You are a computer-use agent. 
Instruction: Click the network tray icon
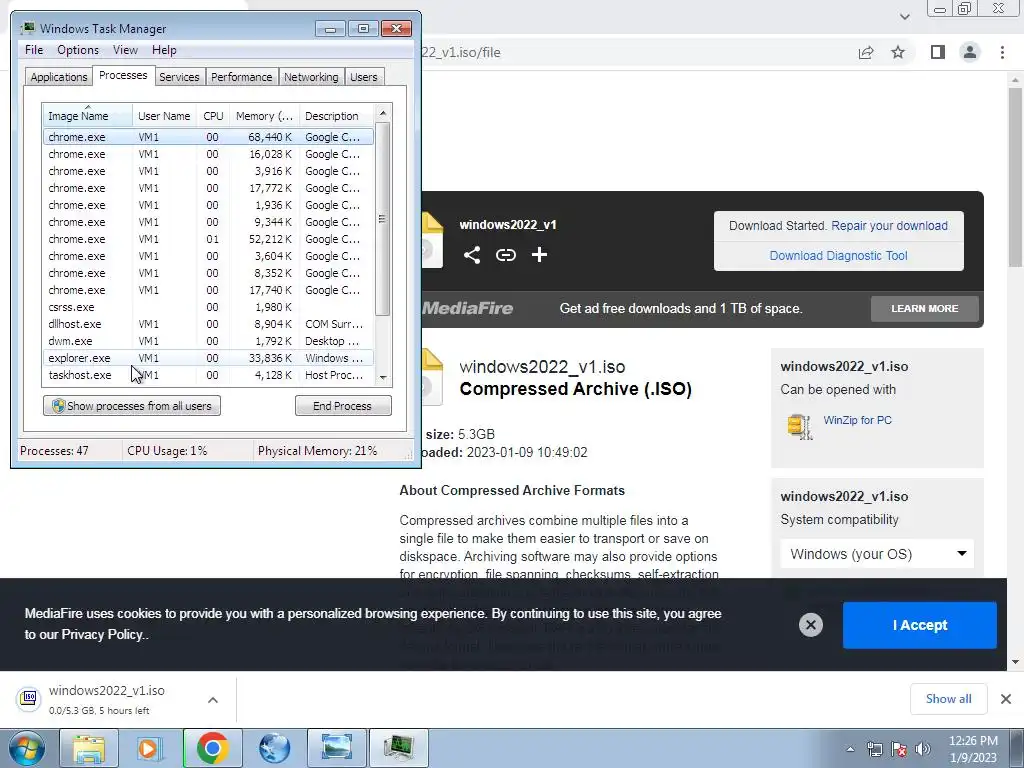pyautogui.click(x=874, y=749)
